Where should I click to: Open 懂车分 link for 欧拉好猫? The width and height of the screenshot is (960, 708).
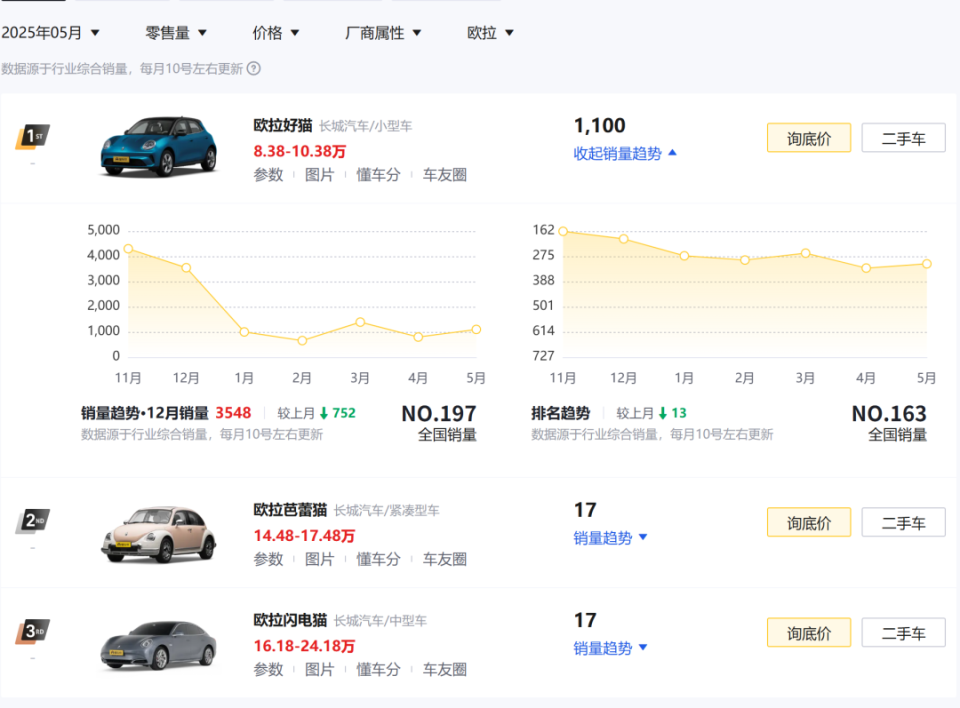coord(378,175)
